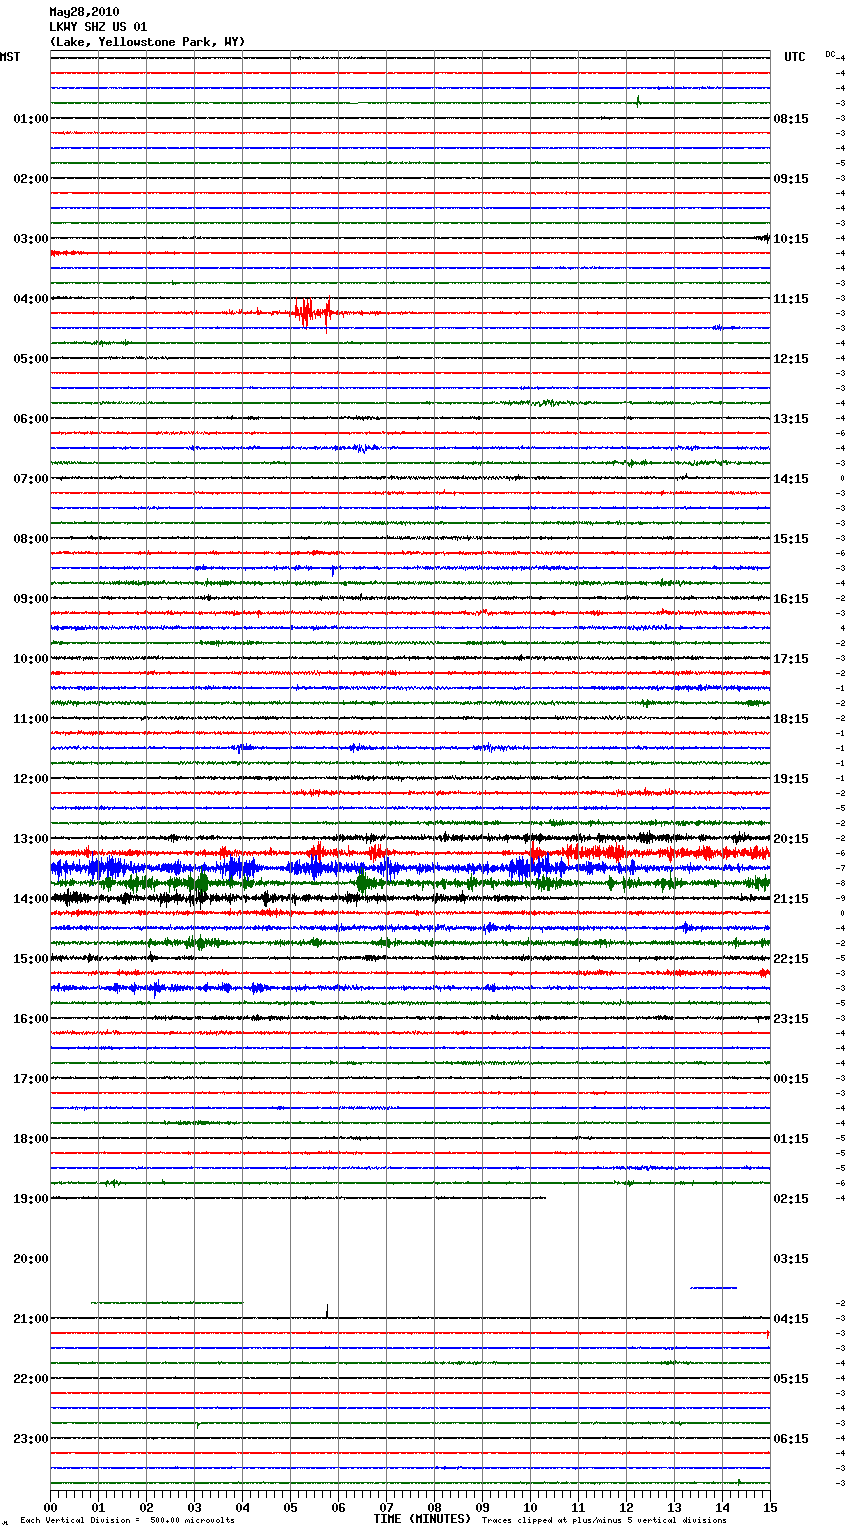
Task: Click the 08:15 UTC time label
Action: pyautogui.click(x=791, y=119)
